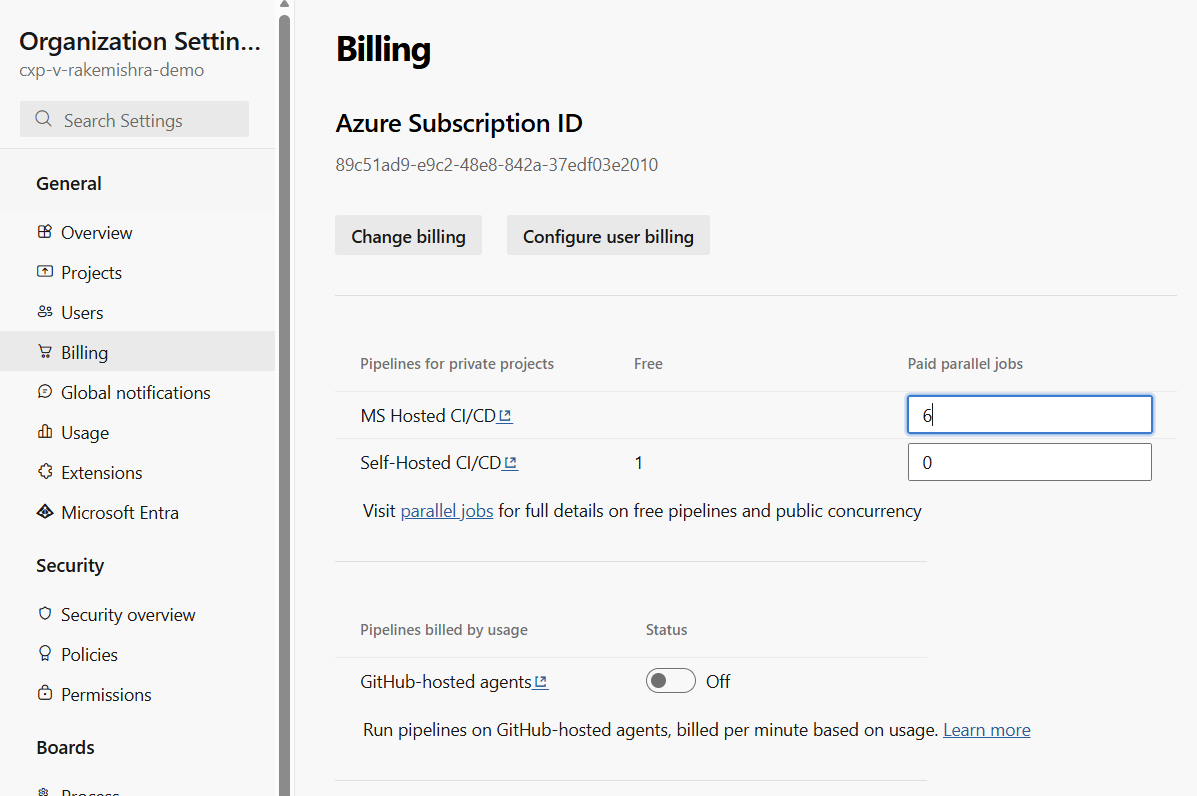Image resolution: width=1197 pixels, height=796 pixels.
Task: Click organization name cxp-v-rakemishra-demo
Action: pos(111,70)
